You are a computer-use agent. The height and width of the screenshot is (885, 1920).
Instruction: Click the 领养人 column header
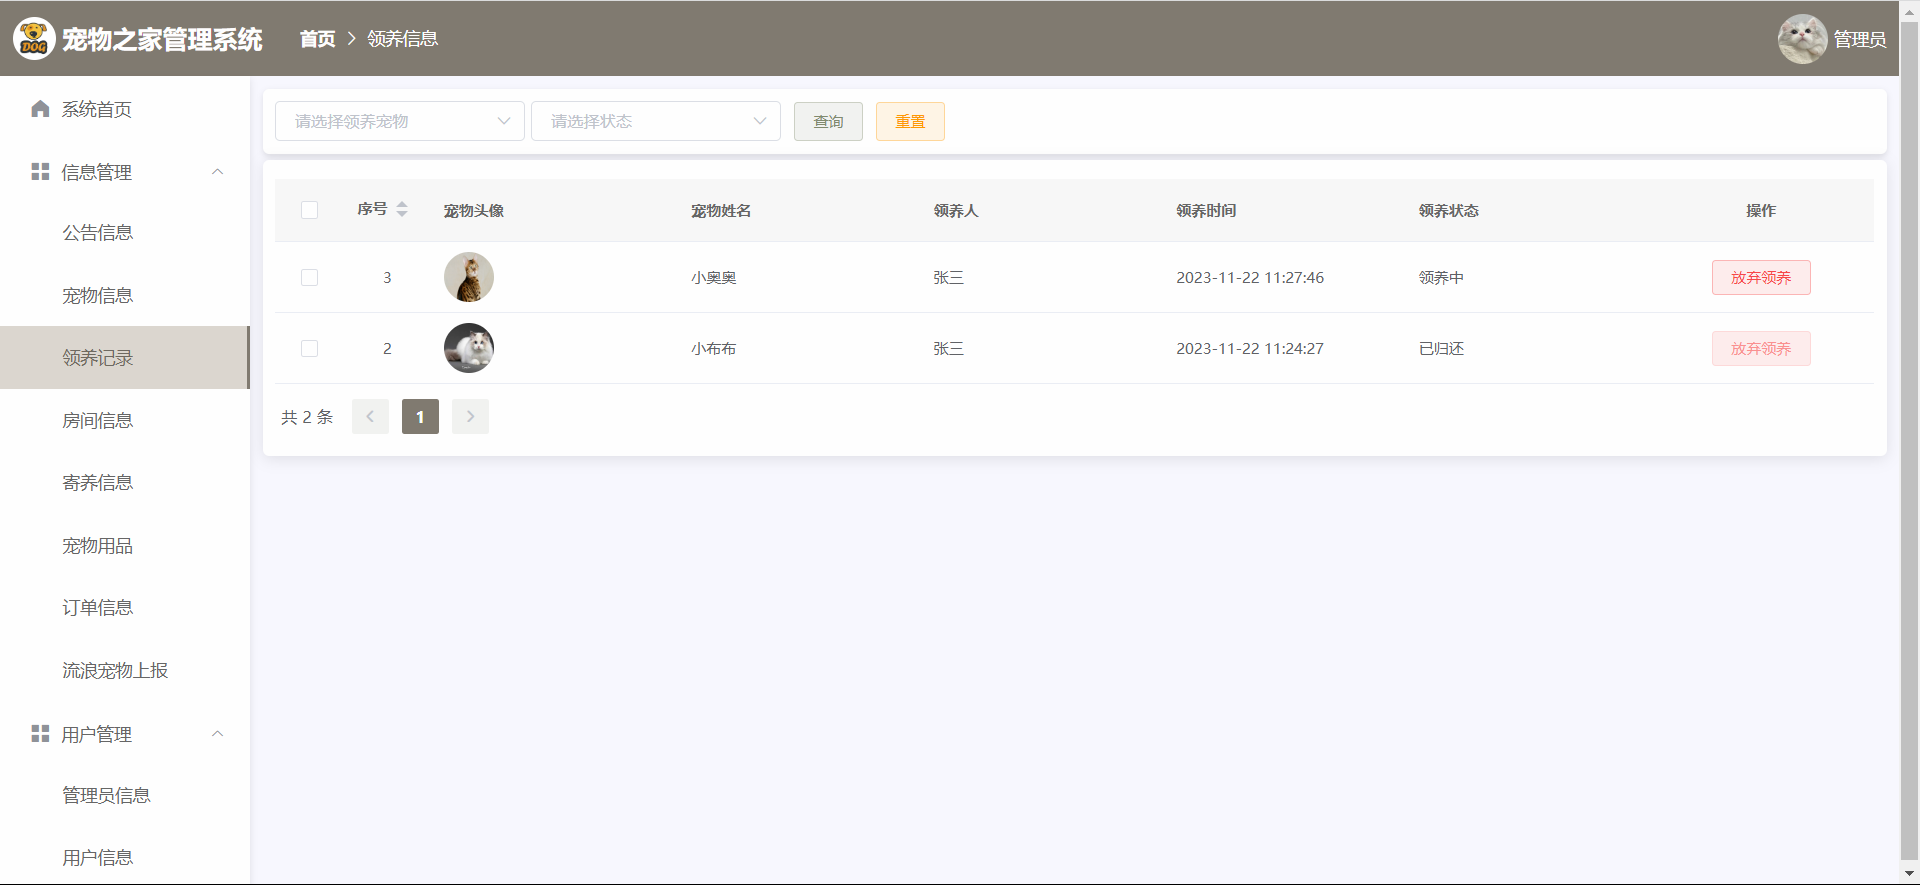click(956, 210)
